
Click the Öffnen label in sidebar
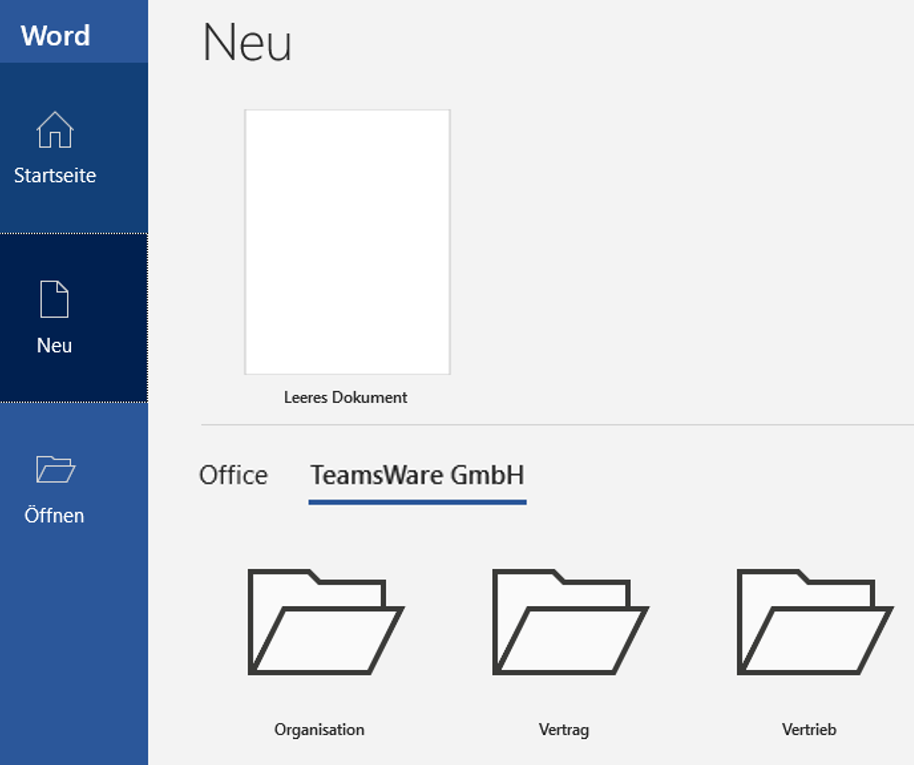pyautogui.click(x=54, y=515)
